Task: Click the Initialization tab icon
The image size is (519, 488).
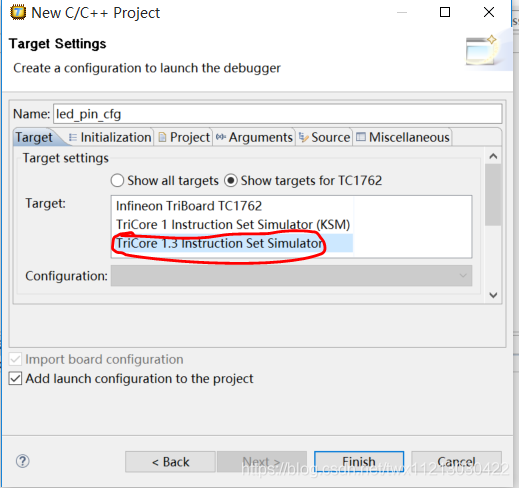Action: (72, 137)
